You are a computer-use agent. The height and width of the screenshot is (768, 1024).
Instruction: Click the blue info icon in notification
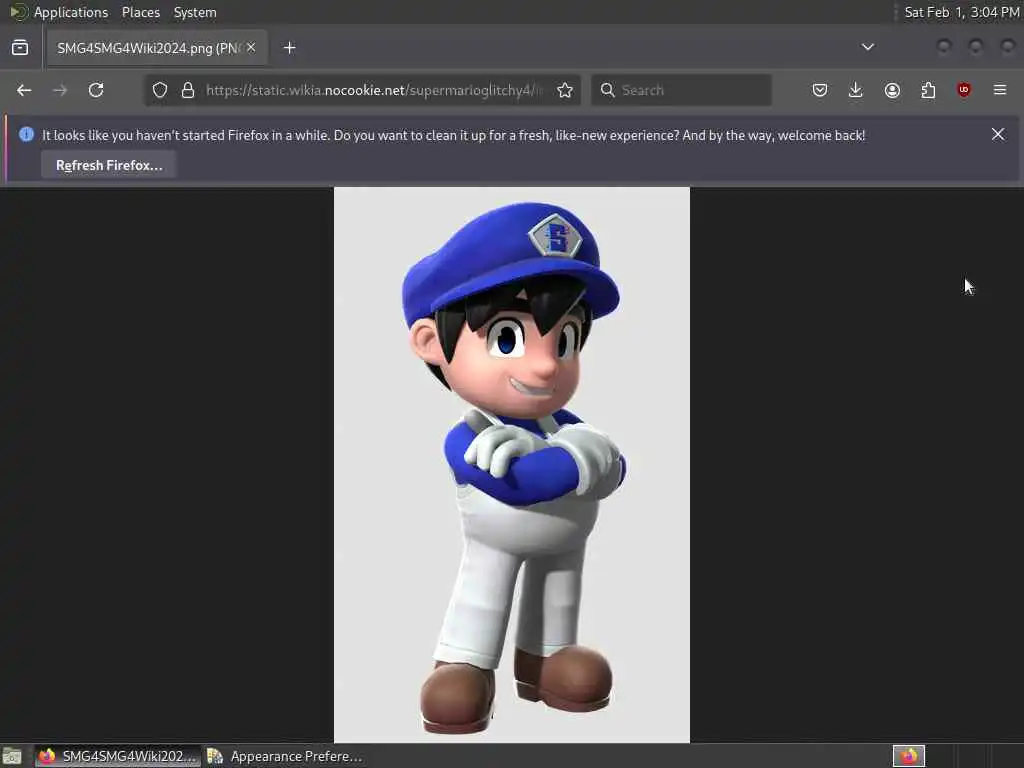[x=26, y=135]
